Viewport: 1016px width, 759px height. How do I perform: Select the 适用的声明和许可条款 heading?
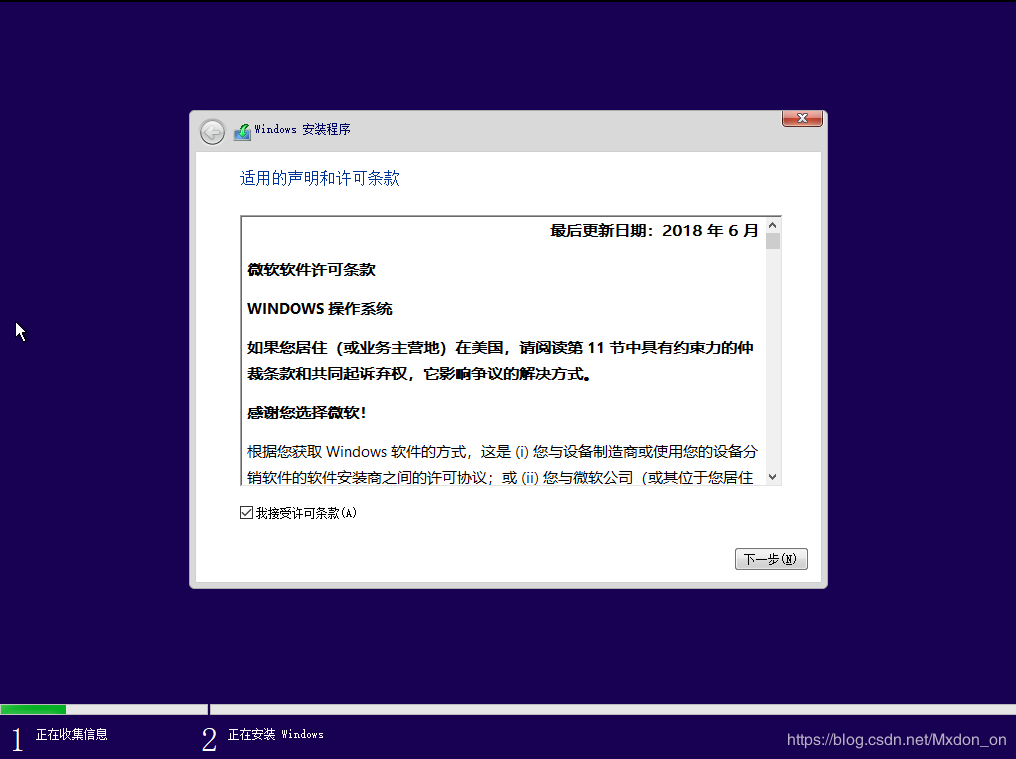(318, 178)
